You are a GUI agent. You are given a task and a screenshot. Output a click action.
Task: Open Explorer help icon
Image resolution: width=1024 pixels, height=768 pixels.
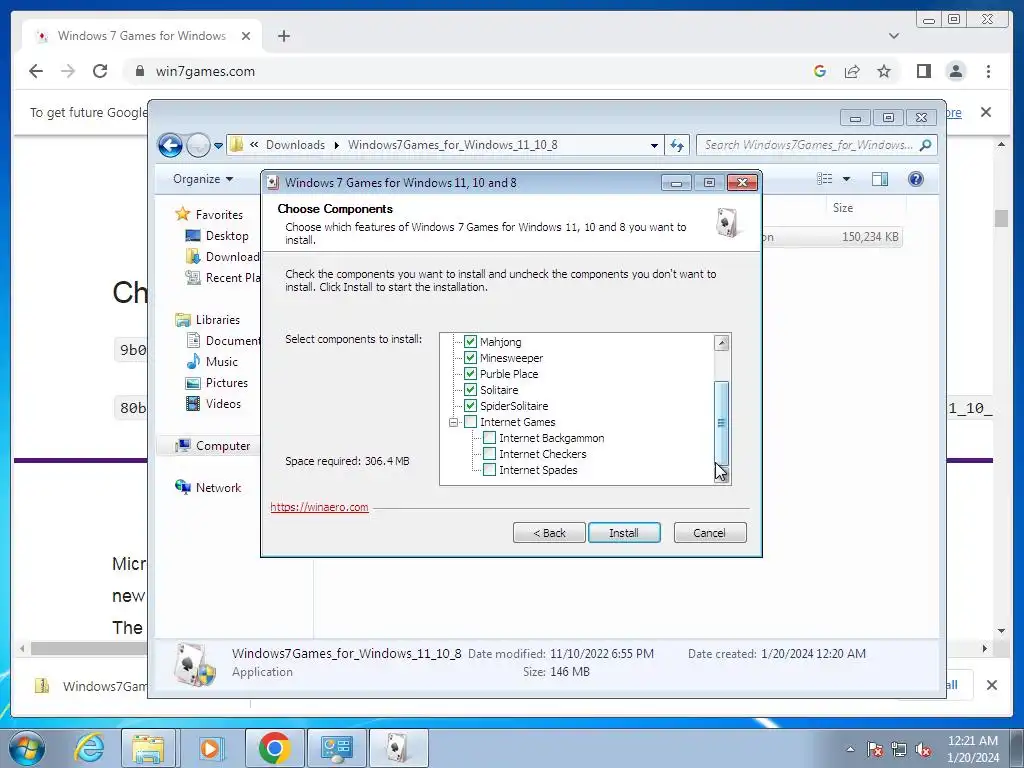pos(916,179)
